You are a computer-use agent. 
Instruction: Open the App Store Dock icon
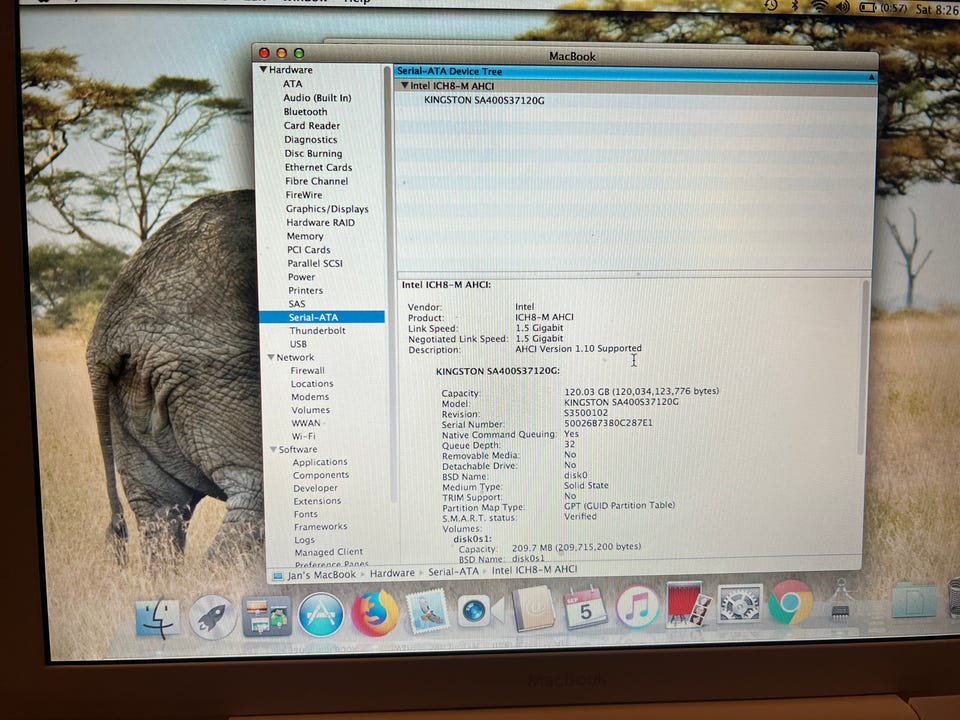point(321,614)
